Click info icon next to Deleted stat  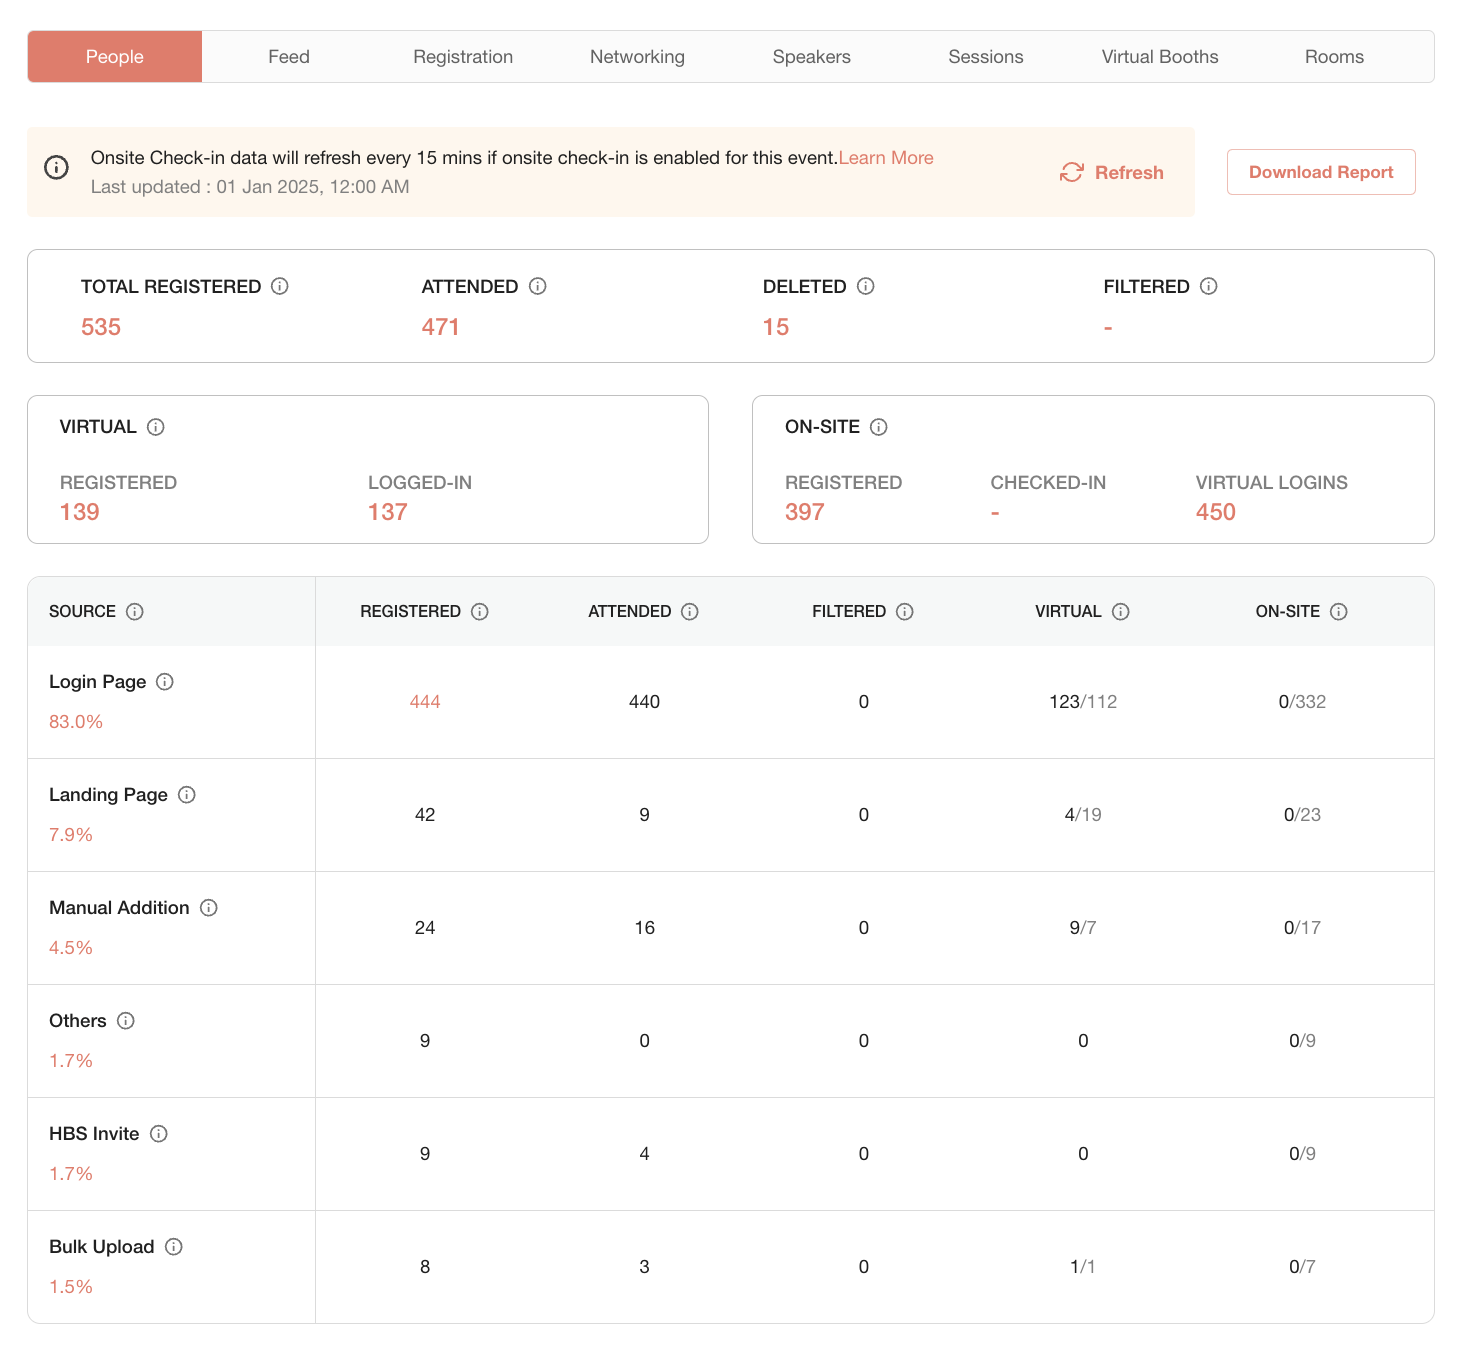(866, 286)
